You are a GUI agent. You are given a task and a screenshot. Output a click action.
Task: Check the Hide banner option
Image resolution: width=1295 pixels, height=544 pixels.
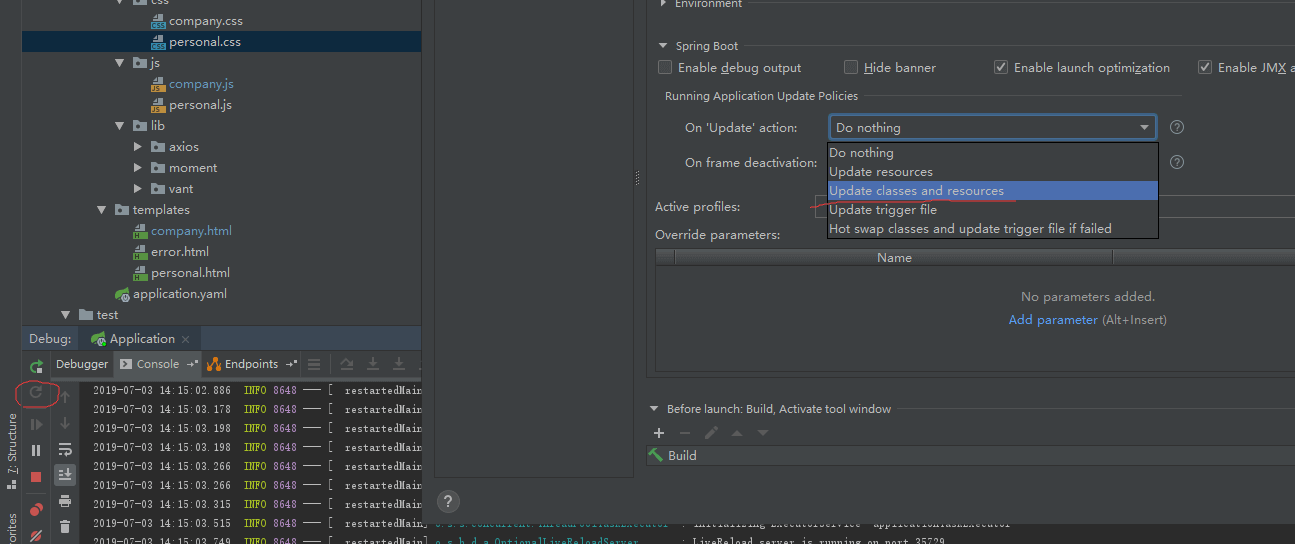[x=851, y=68]
